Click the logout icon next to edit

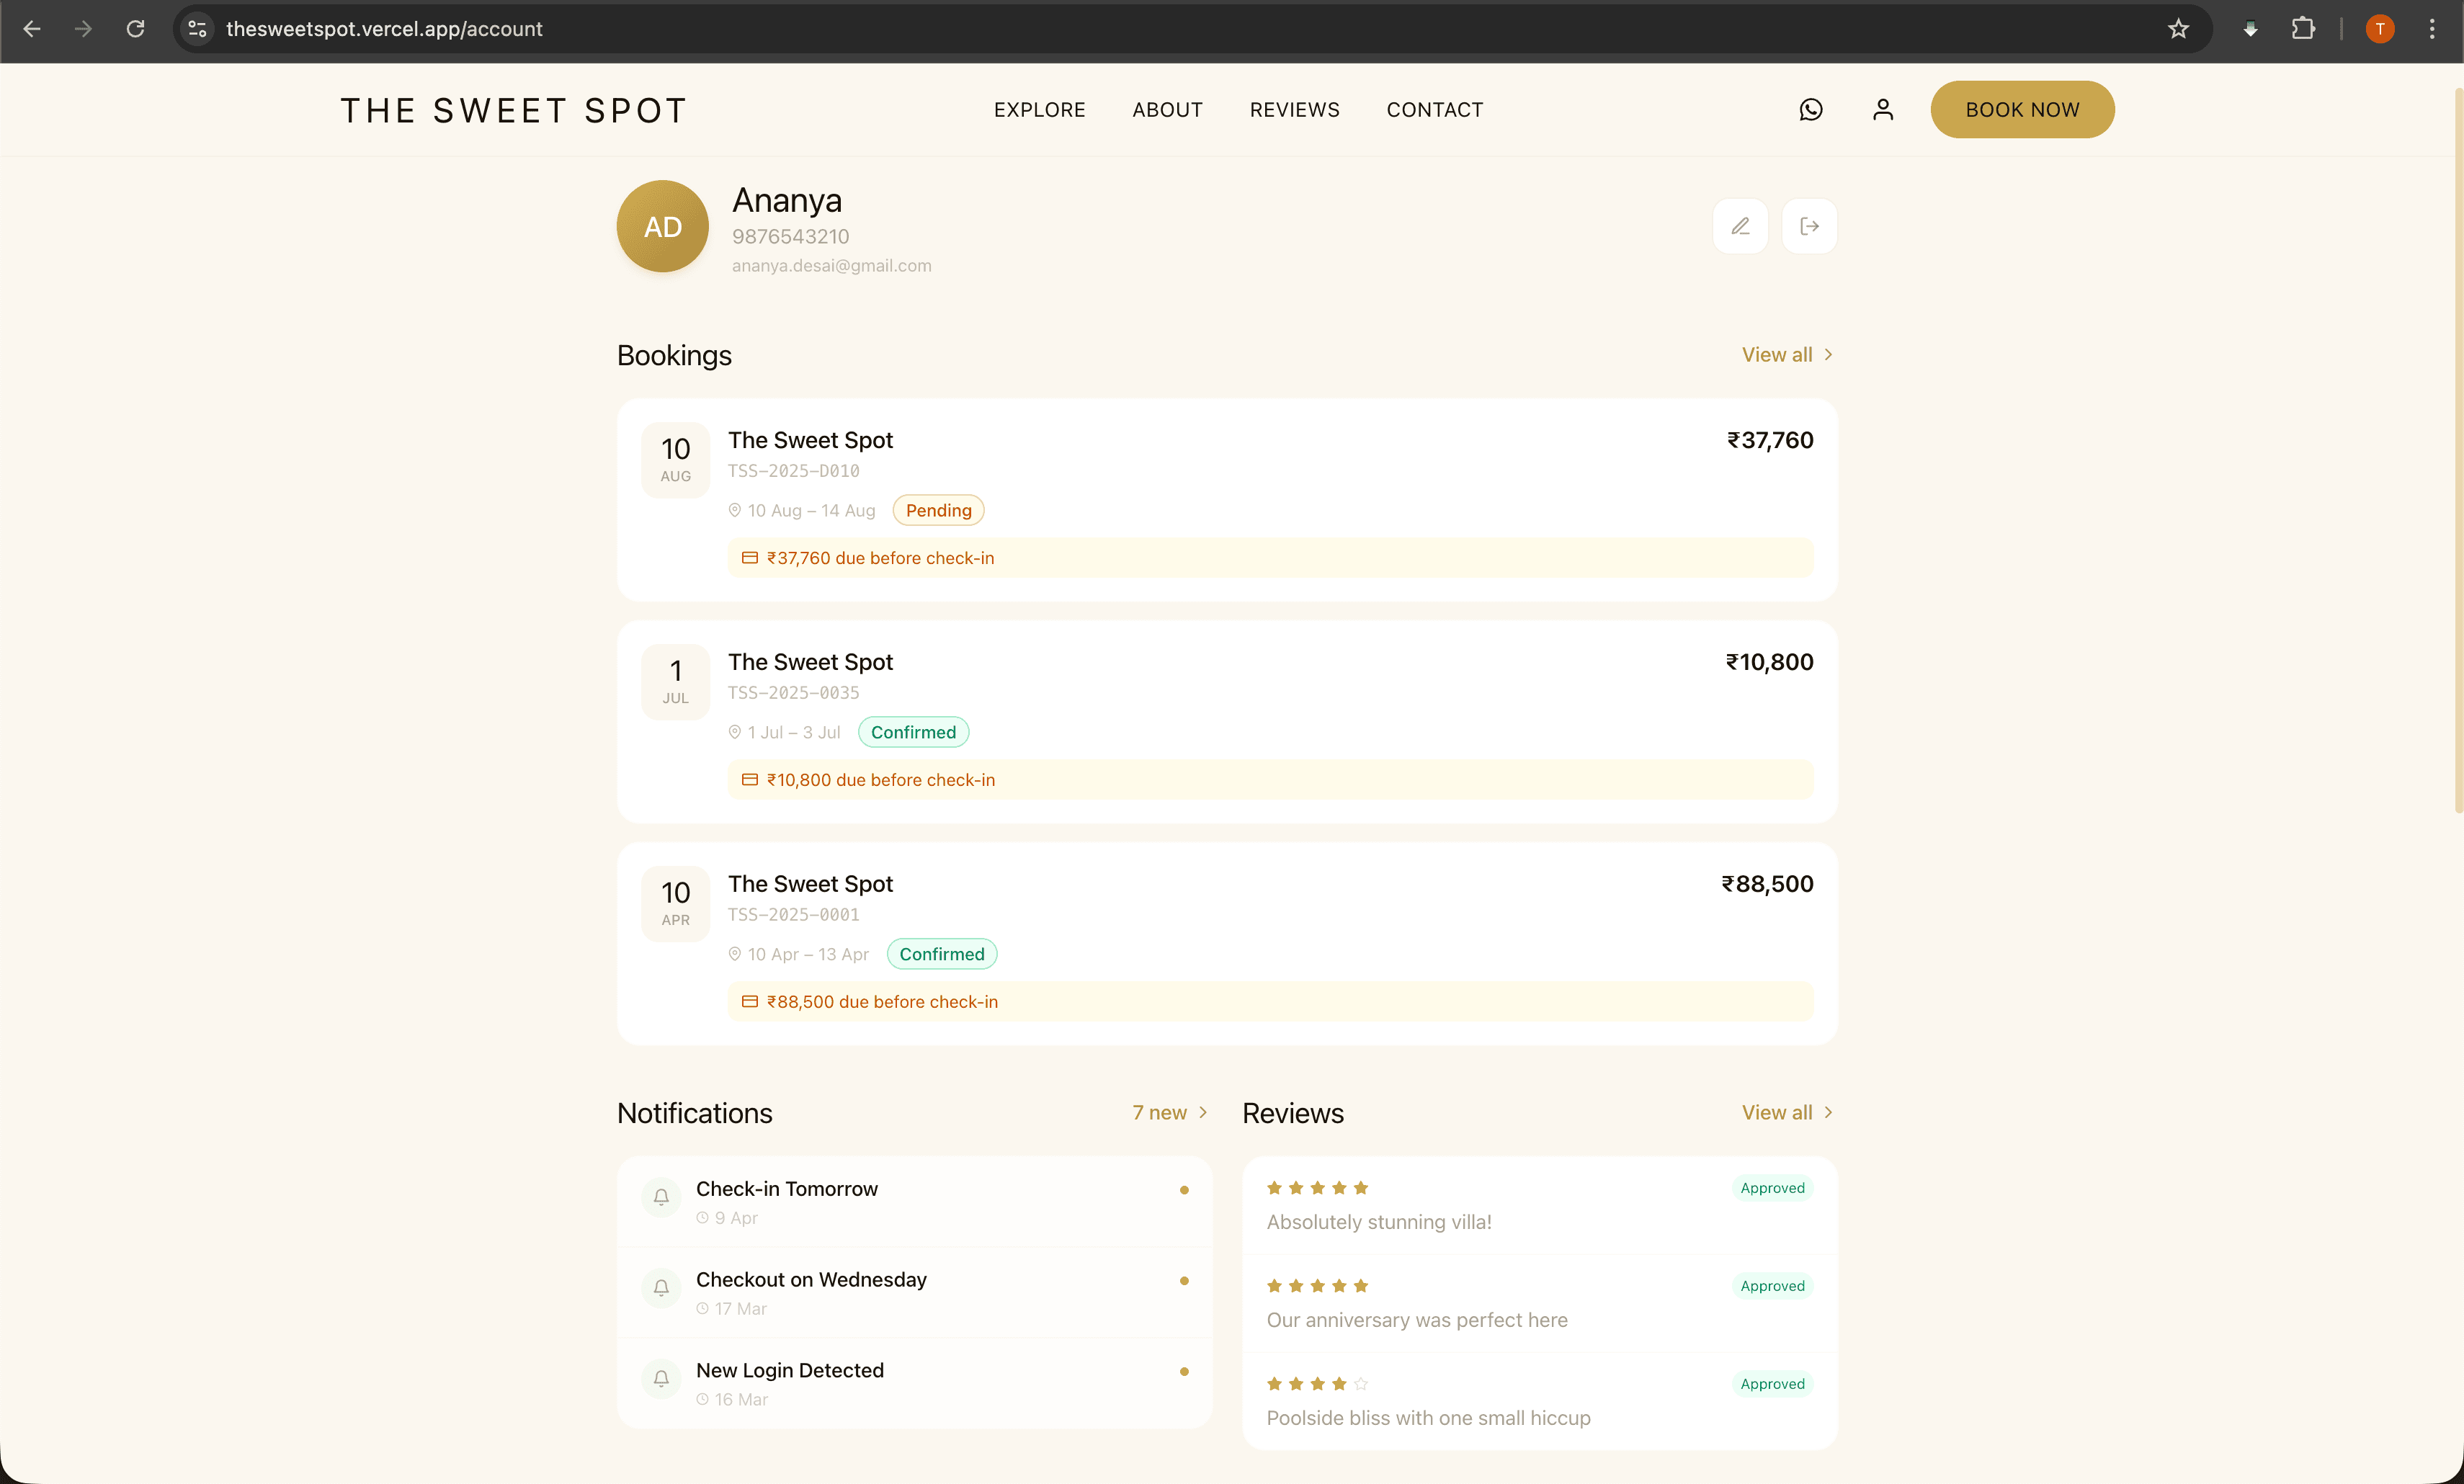(x=1809, y=226)
